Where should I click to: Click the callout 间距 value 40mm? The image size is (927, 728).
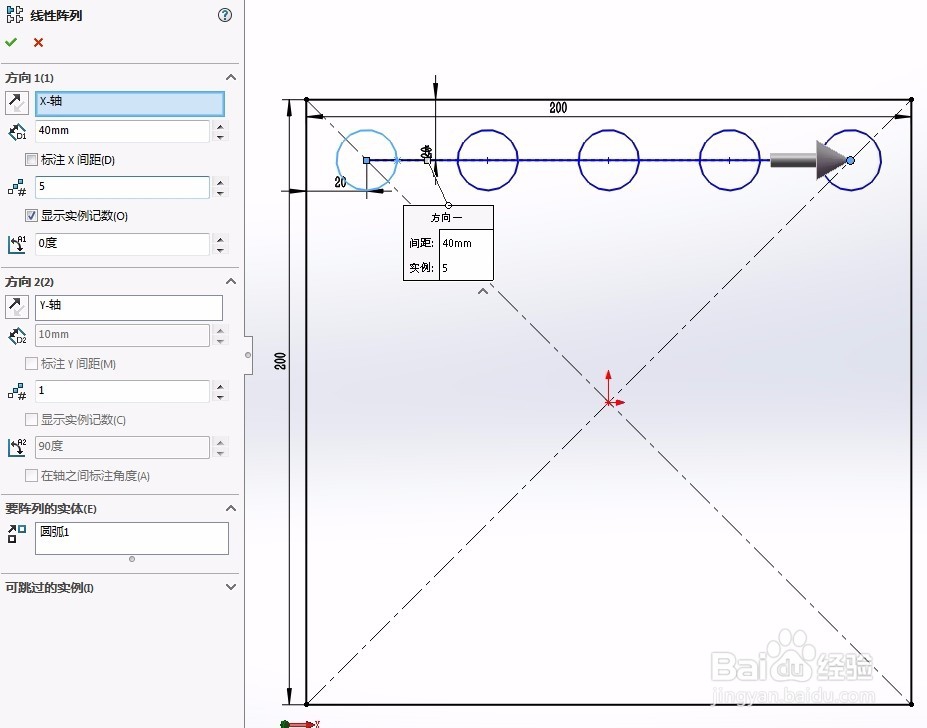pos(466,242)
